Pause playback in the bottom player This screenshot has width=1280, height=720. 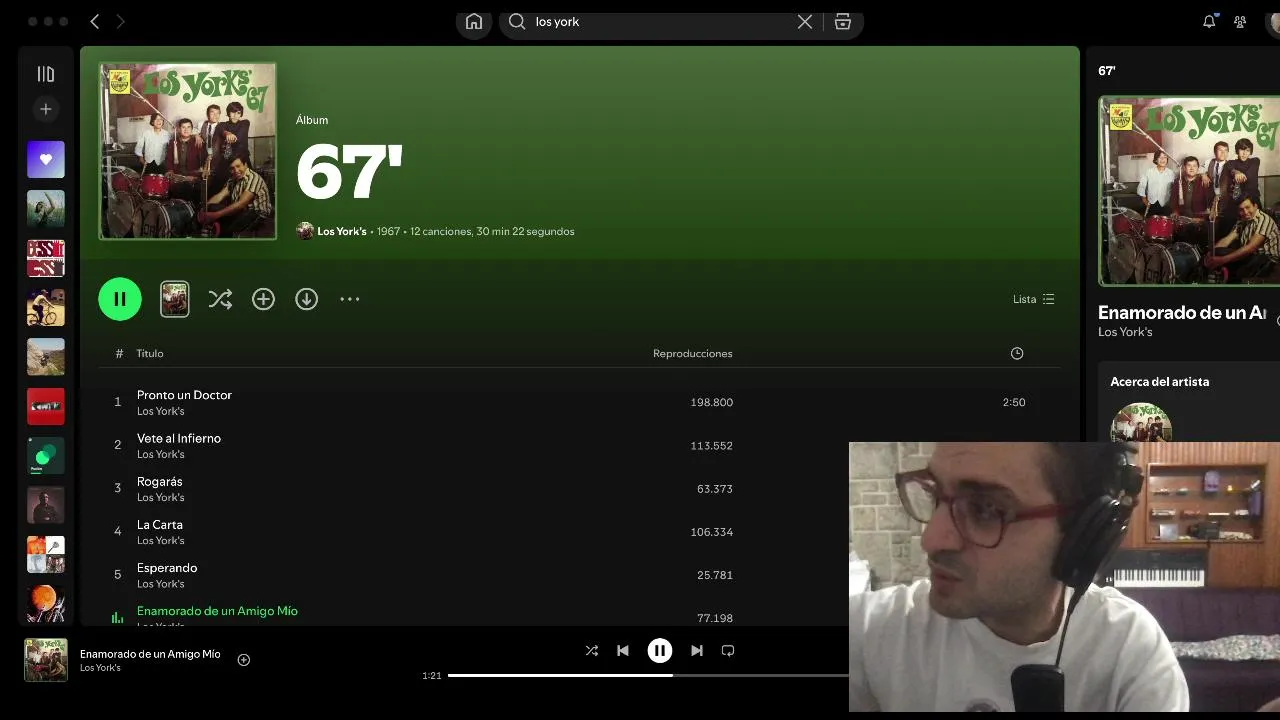tap(660, 650)
